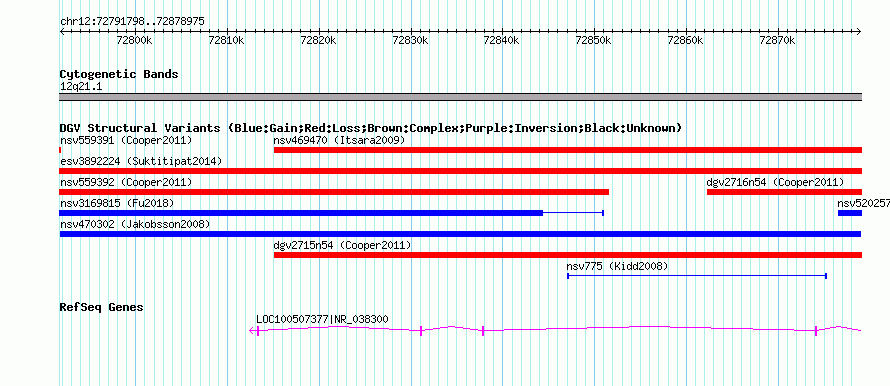
Task: Click the 72830k ruler tick label
Action: [410, 41]
